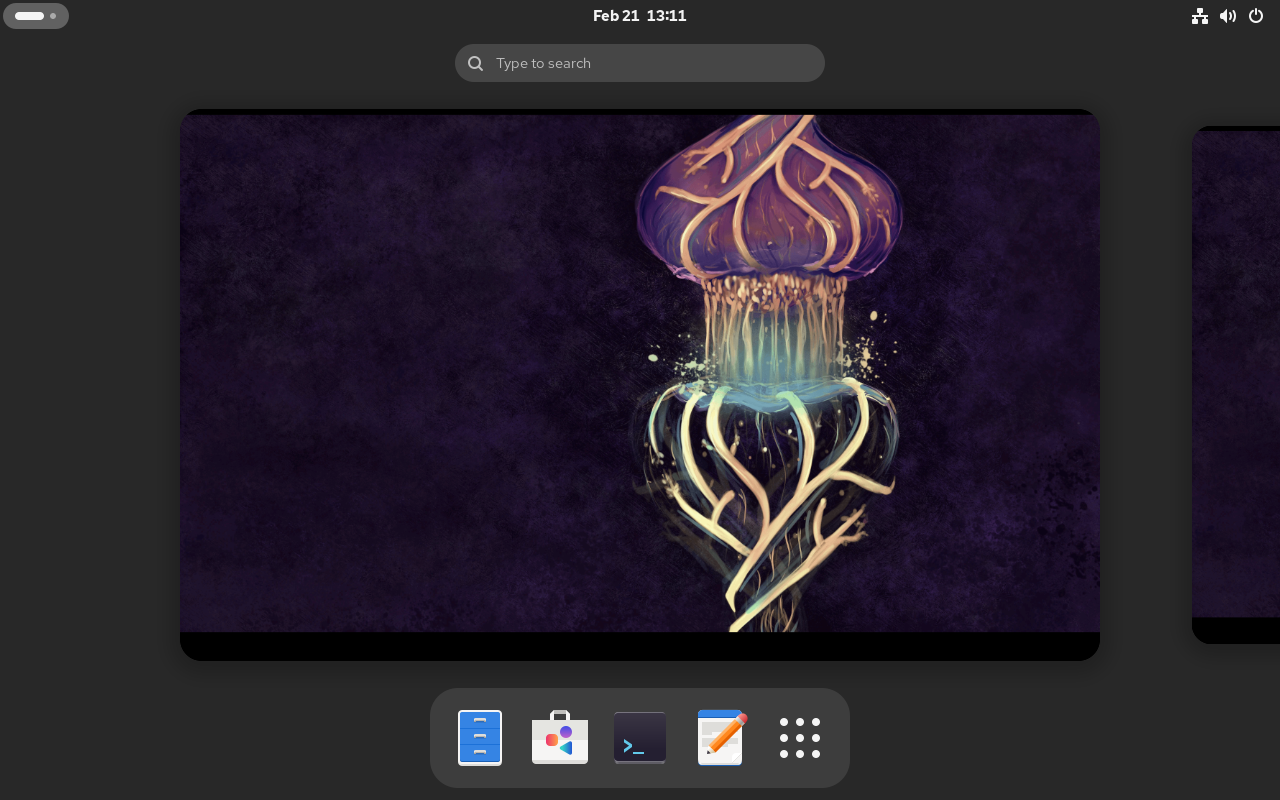Click the magnifier icon in search bar
This screenshot has width=1280, height=800.
(x=476, y=63)
